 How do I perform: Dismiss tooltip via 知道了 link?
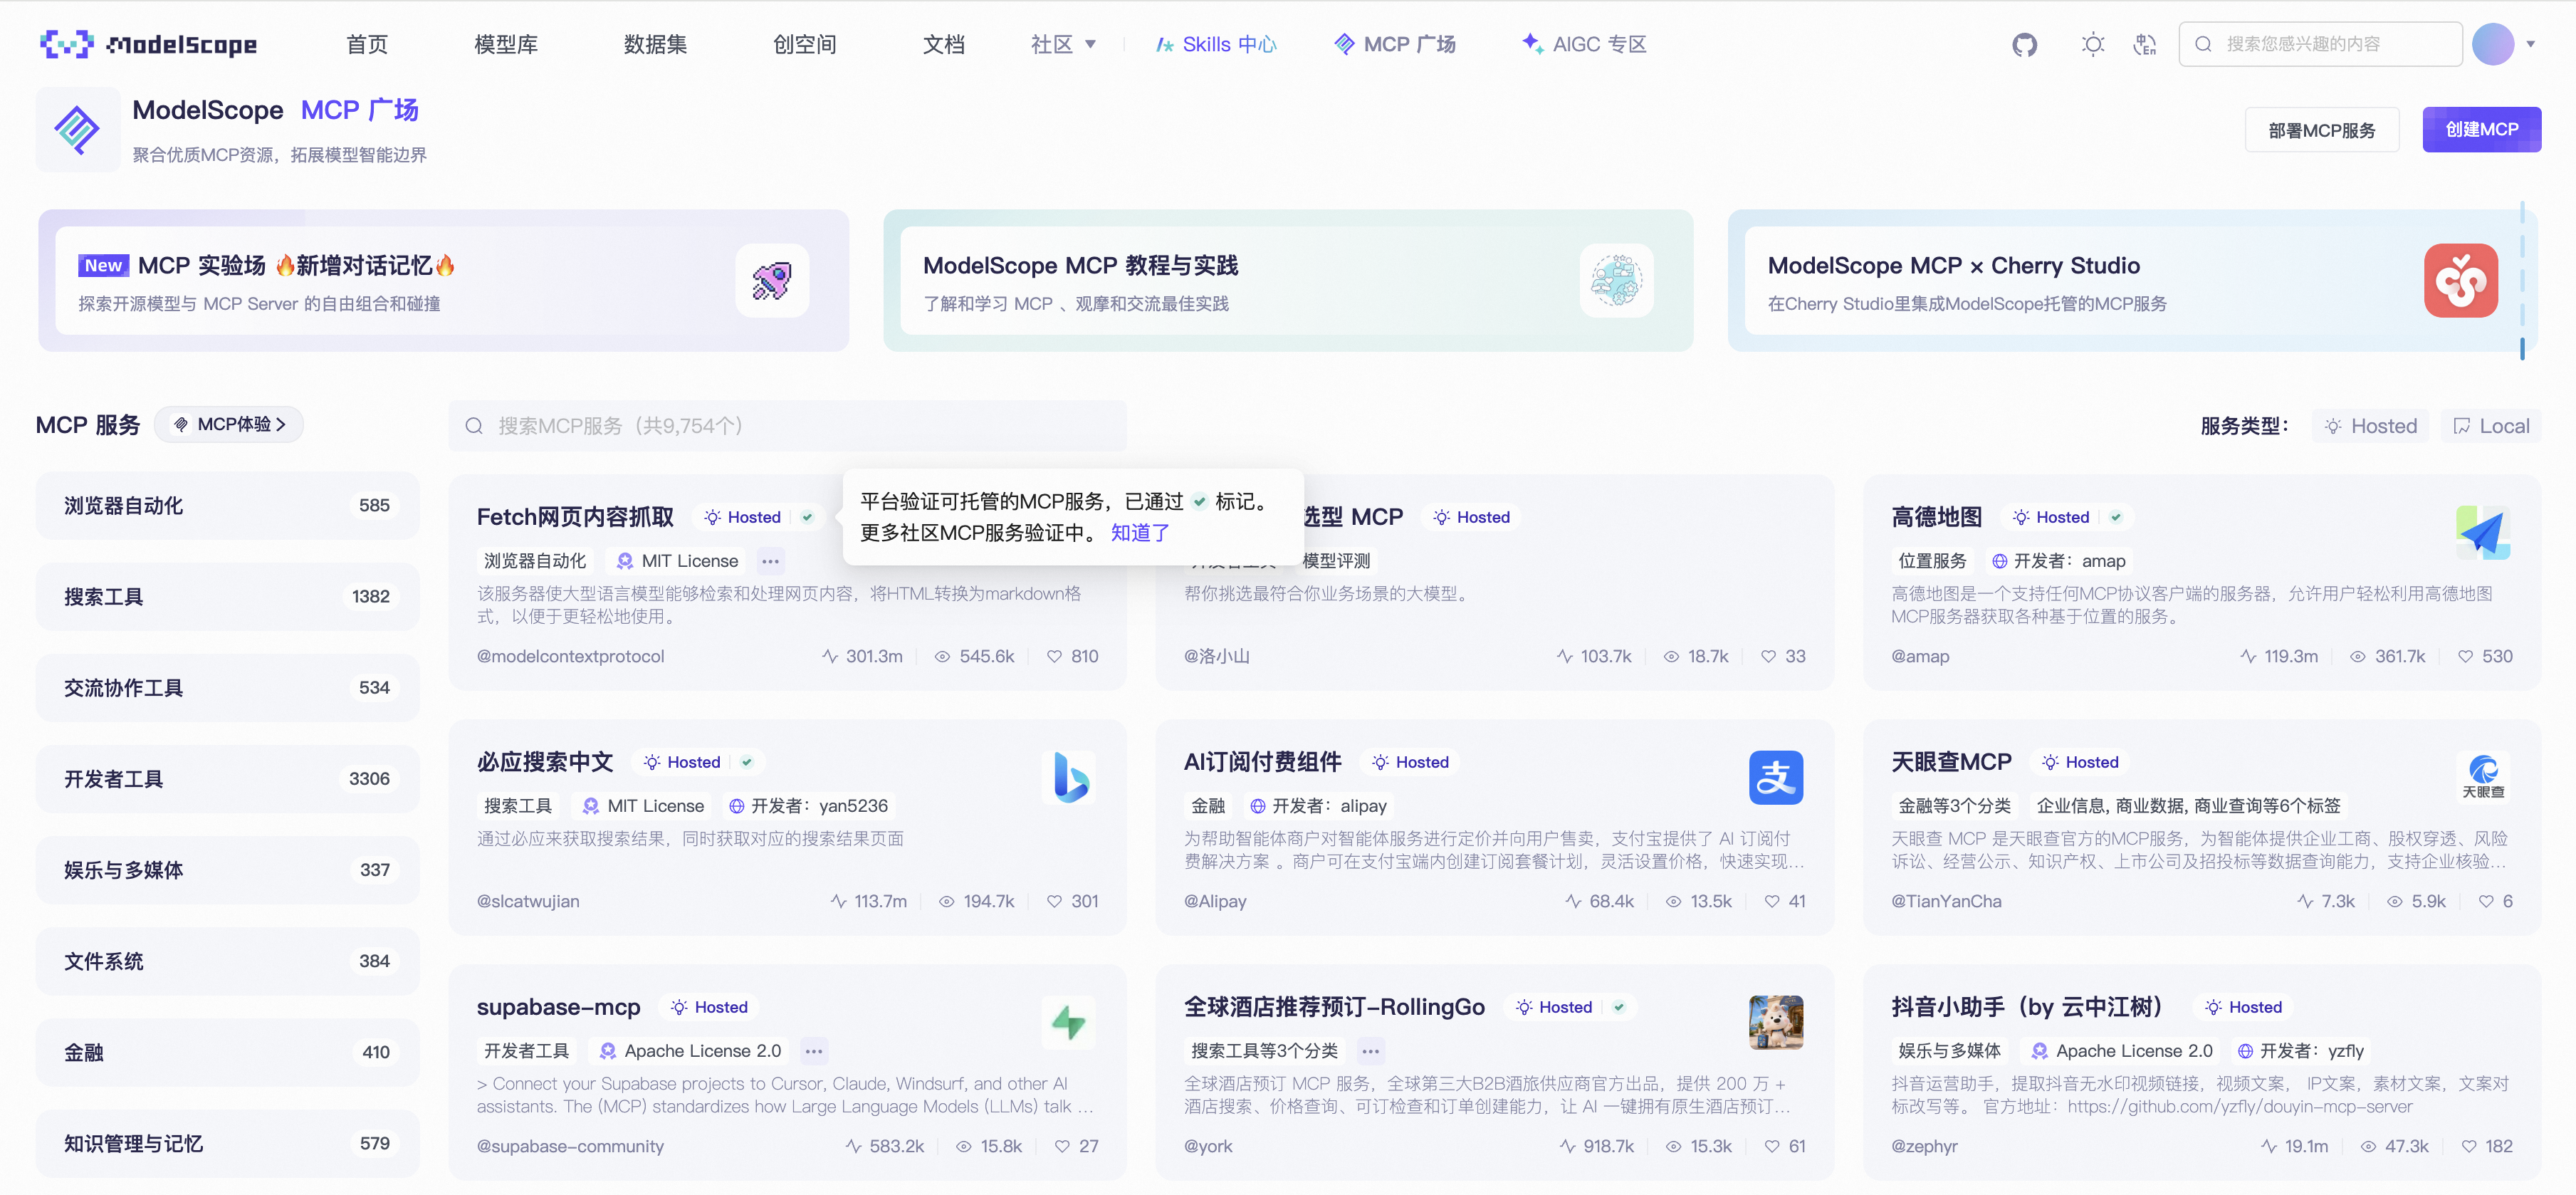[x=1140, y=533]
